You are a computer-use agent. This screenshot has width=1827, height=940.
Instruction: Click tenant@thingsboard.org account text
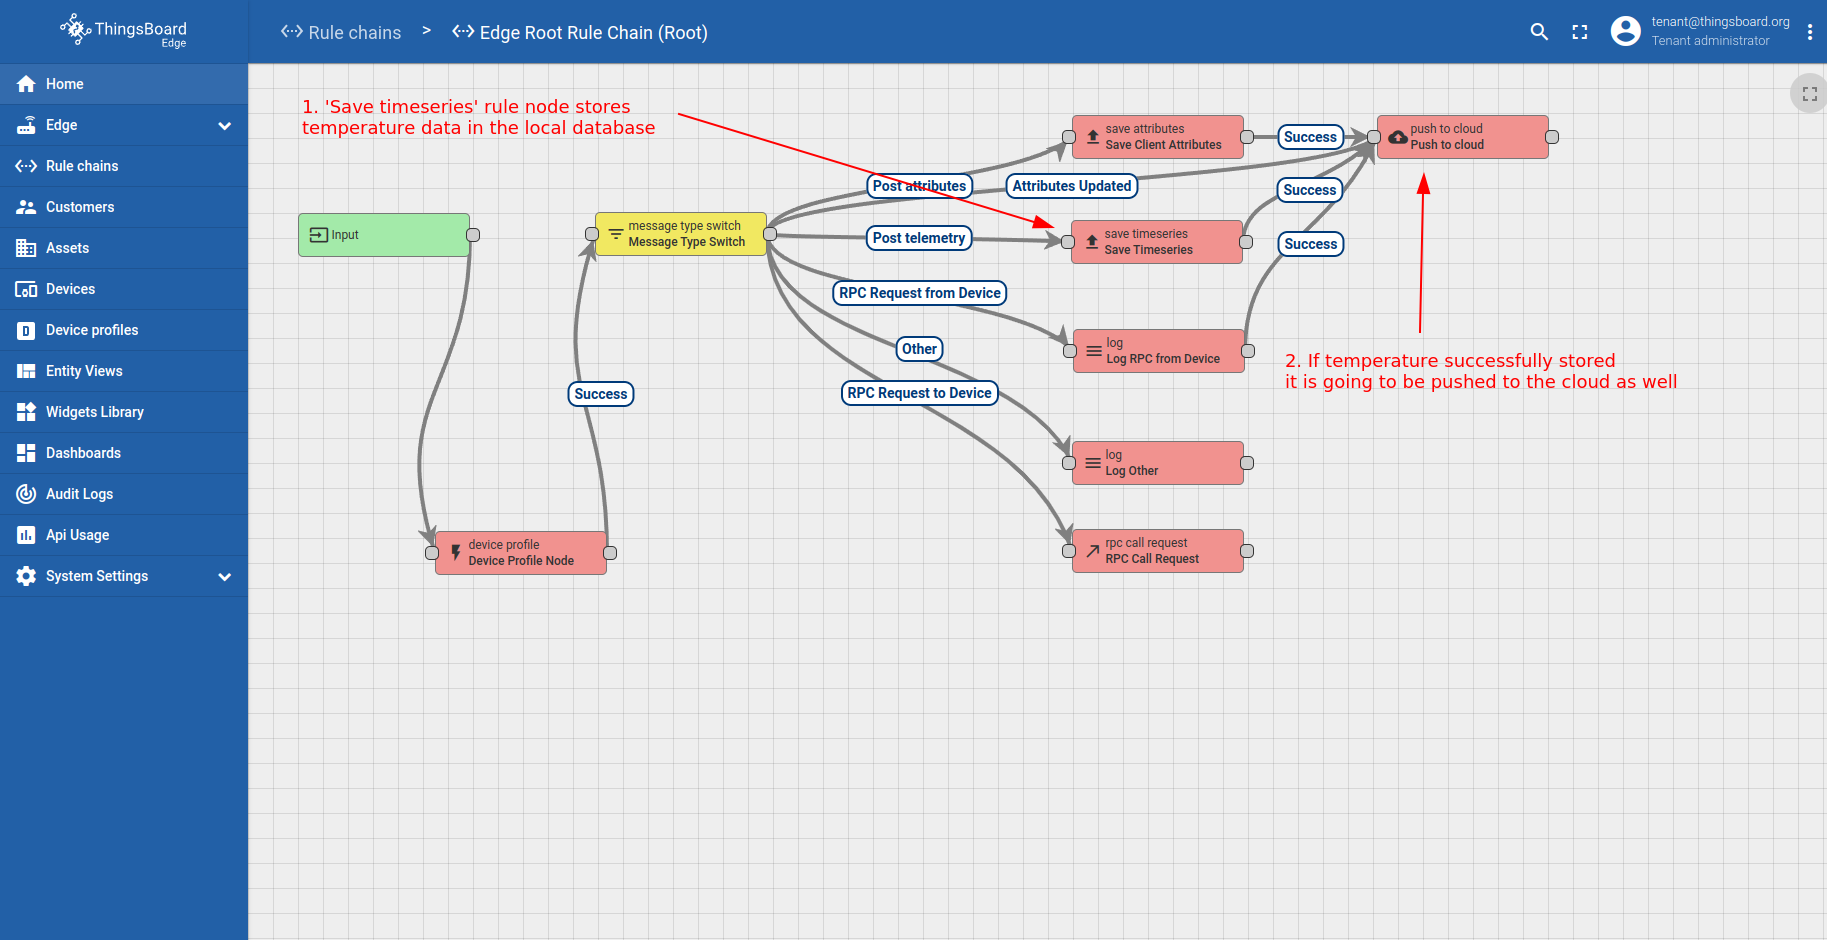[1721, 22]
